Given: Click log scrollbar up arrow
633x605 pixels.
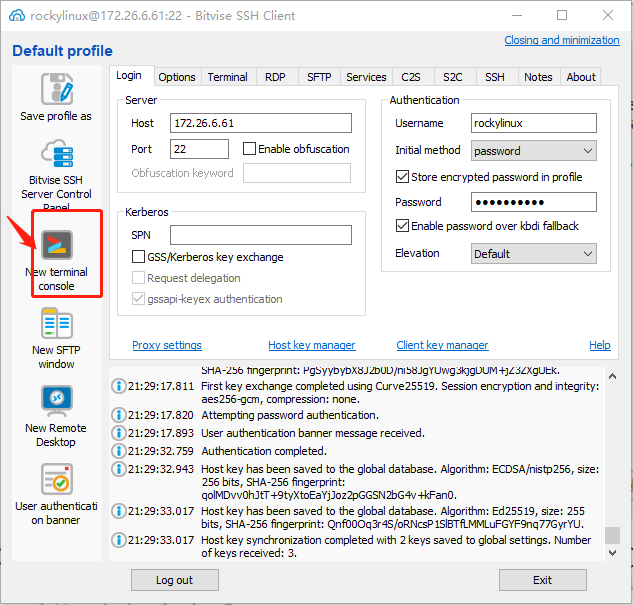Looking at the screenshot, I should (x=612, y=377).
